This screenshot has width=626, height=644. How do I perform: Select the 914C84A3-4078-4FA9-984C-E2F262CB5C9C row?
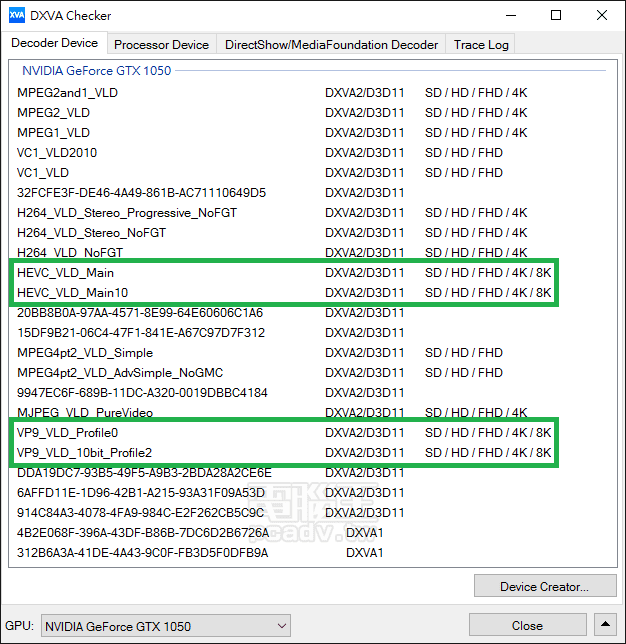click(x=313, y=513)
